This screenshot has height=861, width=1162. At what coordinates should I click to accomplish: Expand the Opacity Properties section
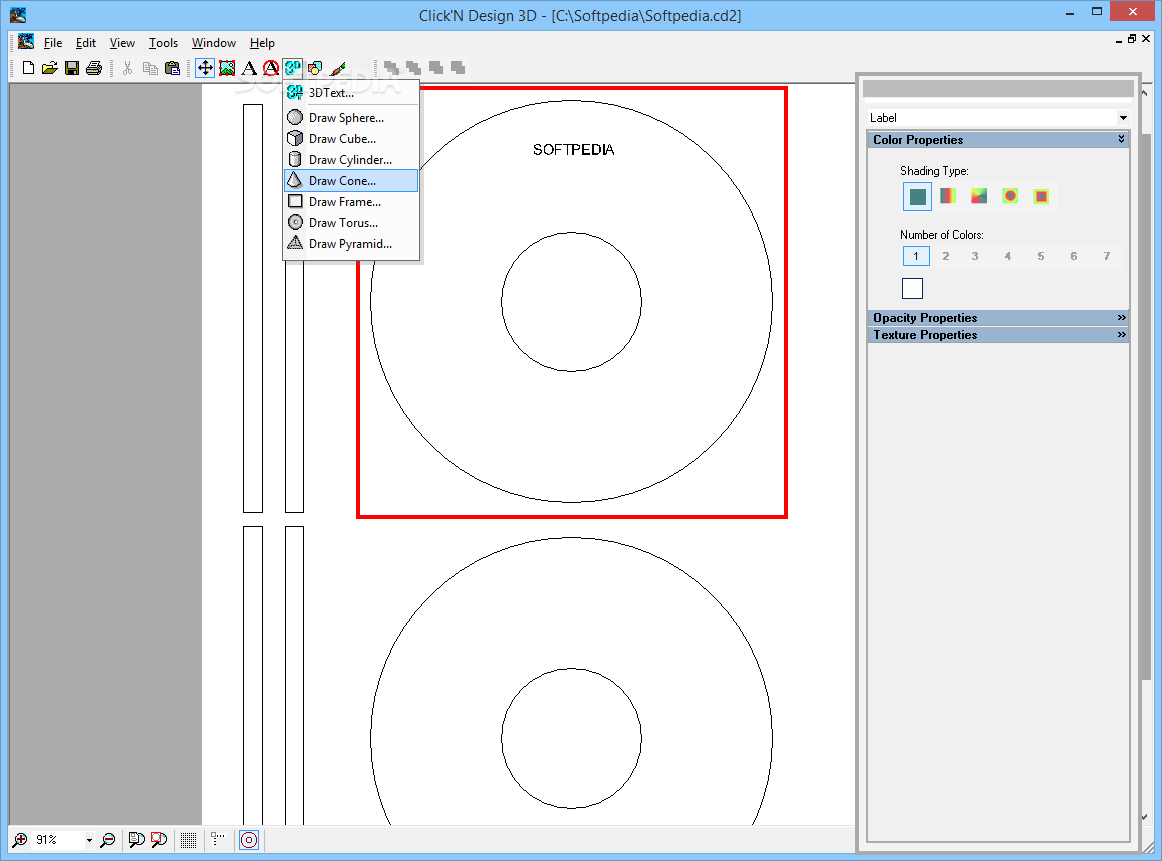[1121, 317]
